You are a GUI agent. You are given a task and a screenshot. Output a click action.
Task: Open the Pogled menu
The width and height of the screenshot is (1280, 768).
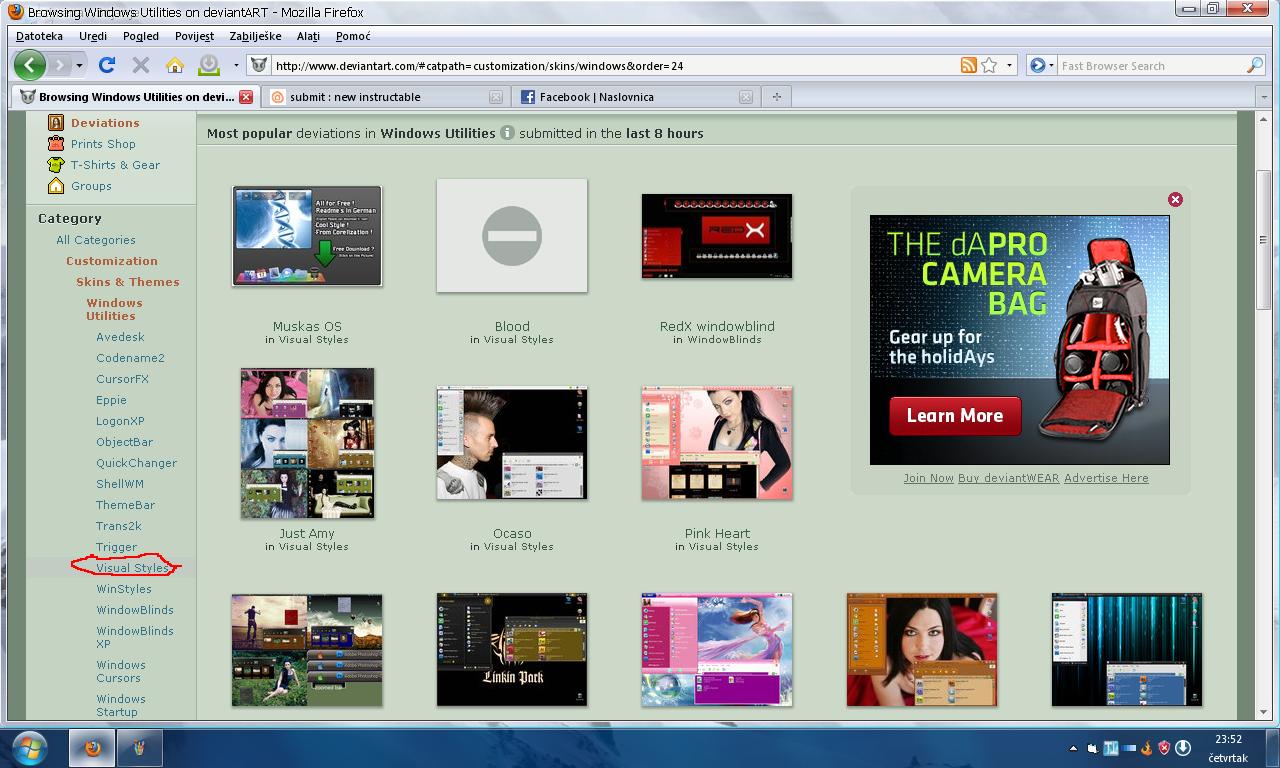tap(141, 36)
